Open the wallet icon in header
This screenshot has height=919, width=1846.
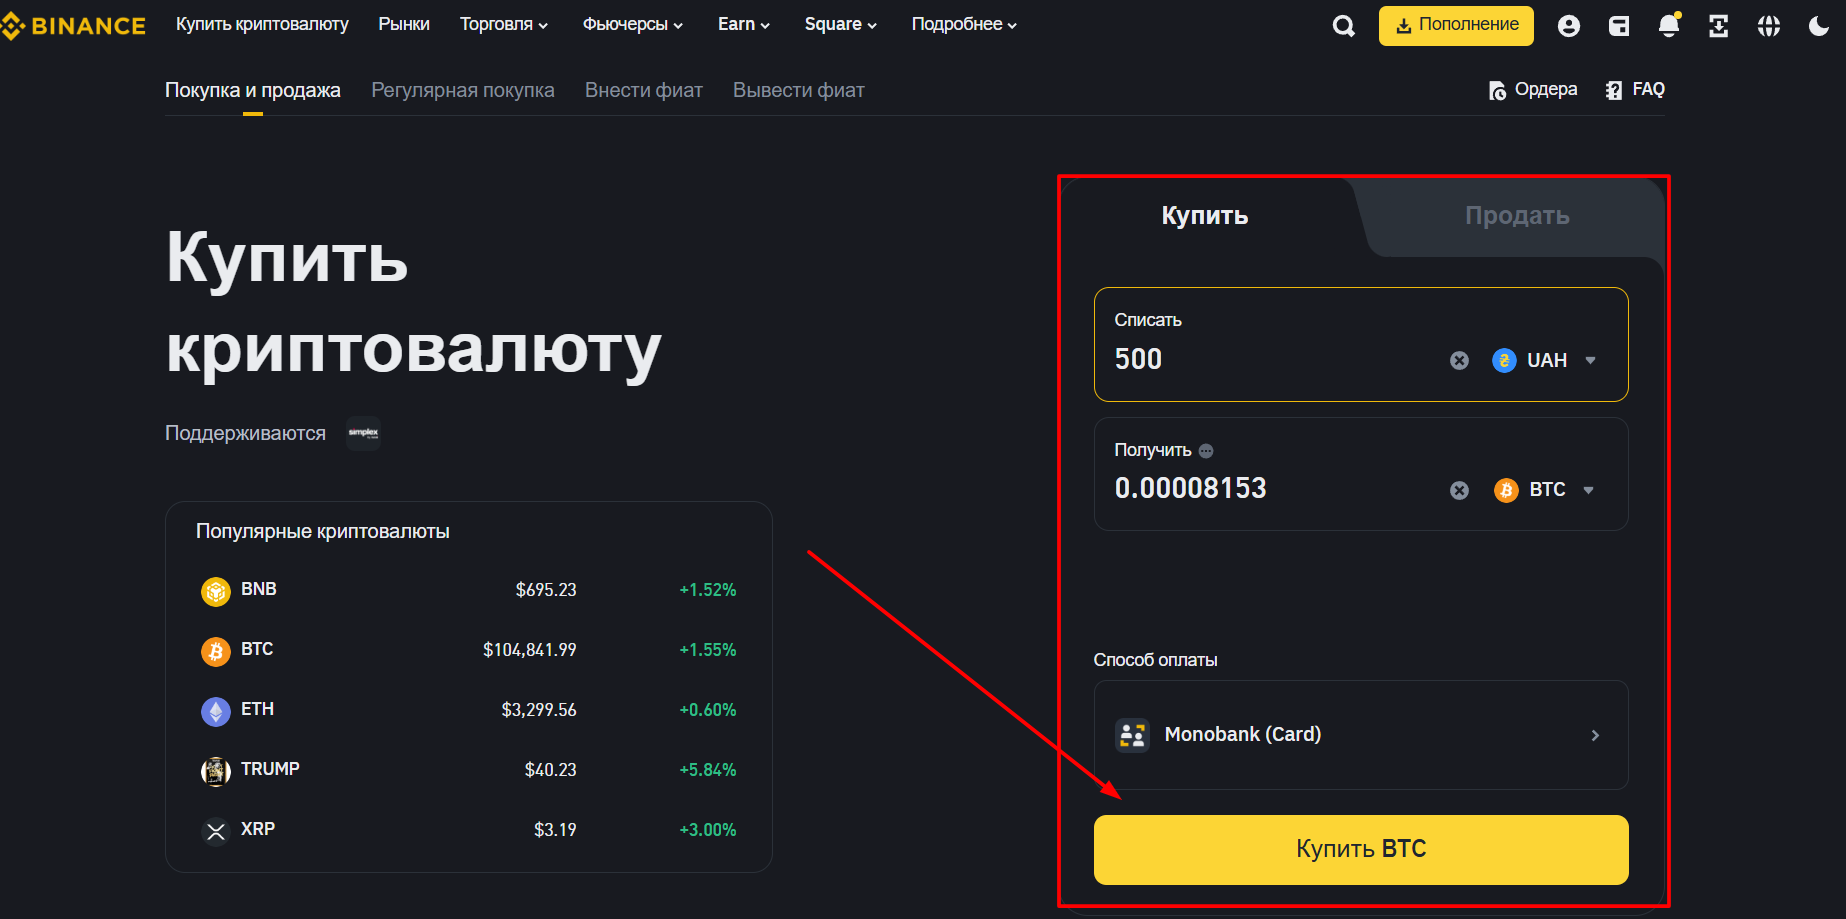pyautogui.click(x=1619, y=26)
